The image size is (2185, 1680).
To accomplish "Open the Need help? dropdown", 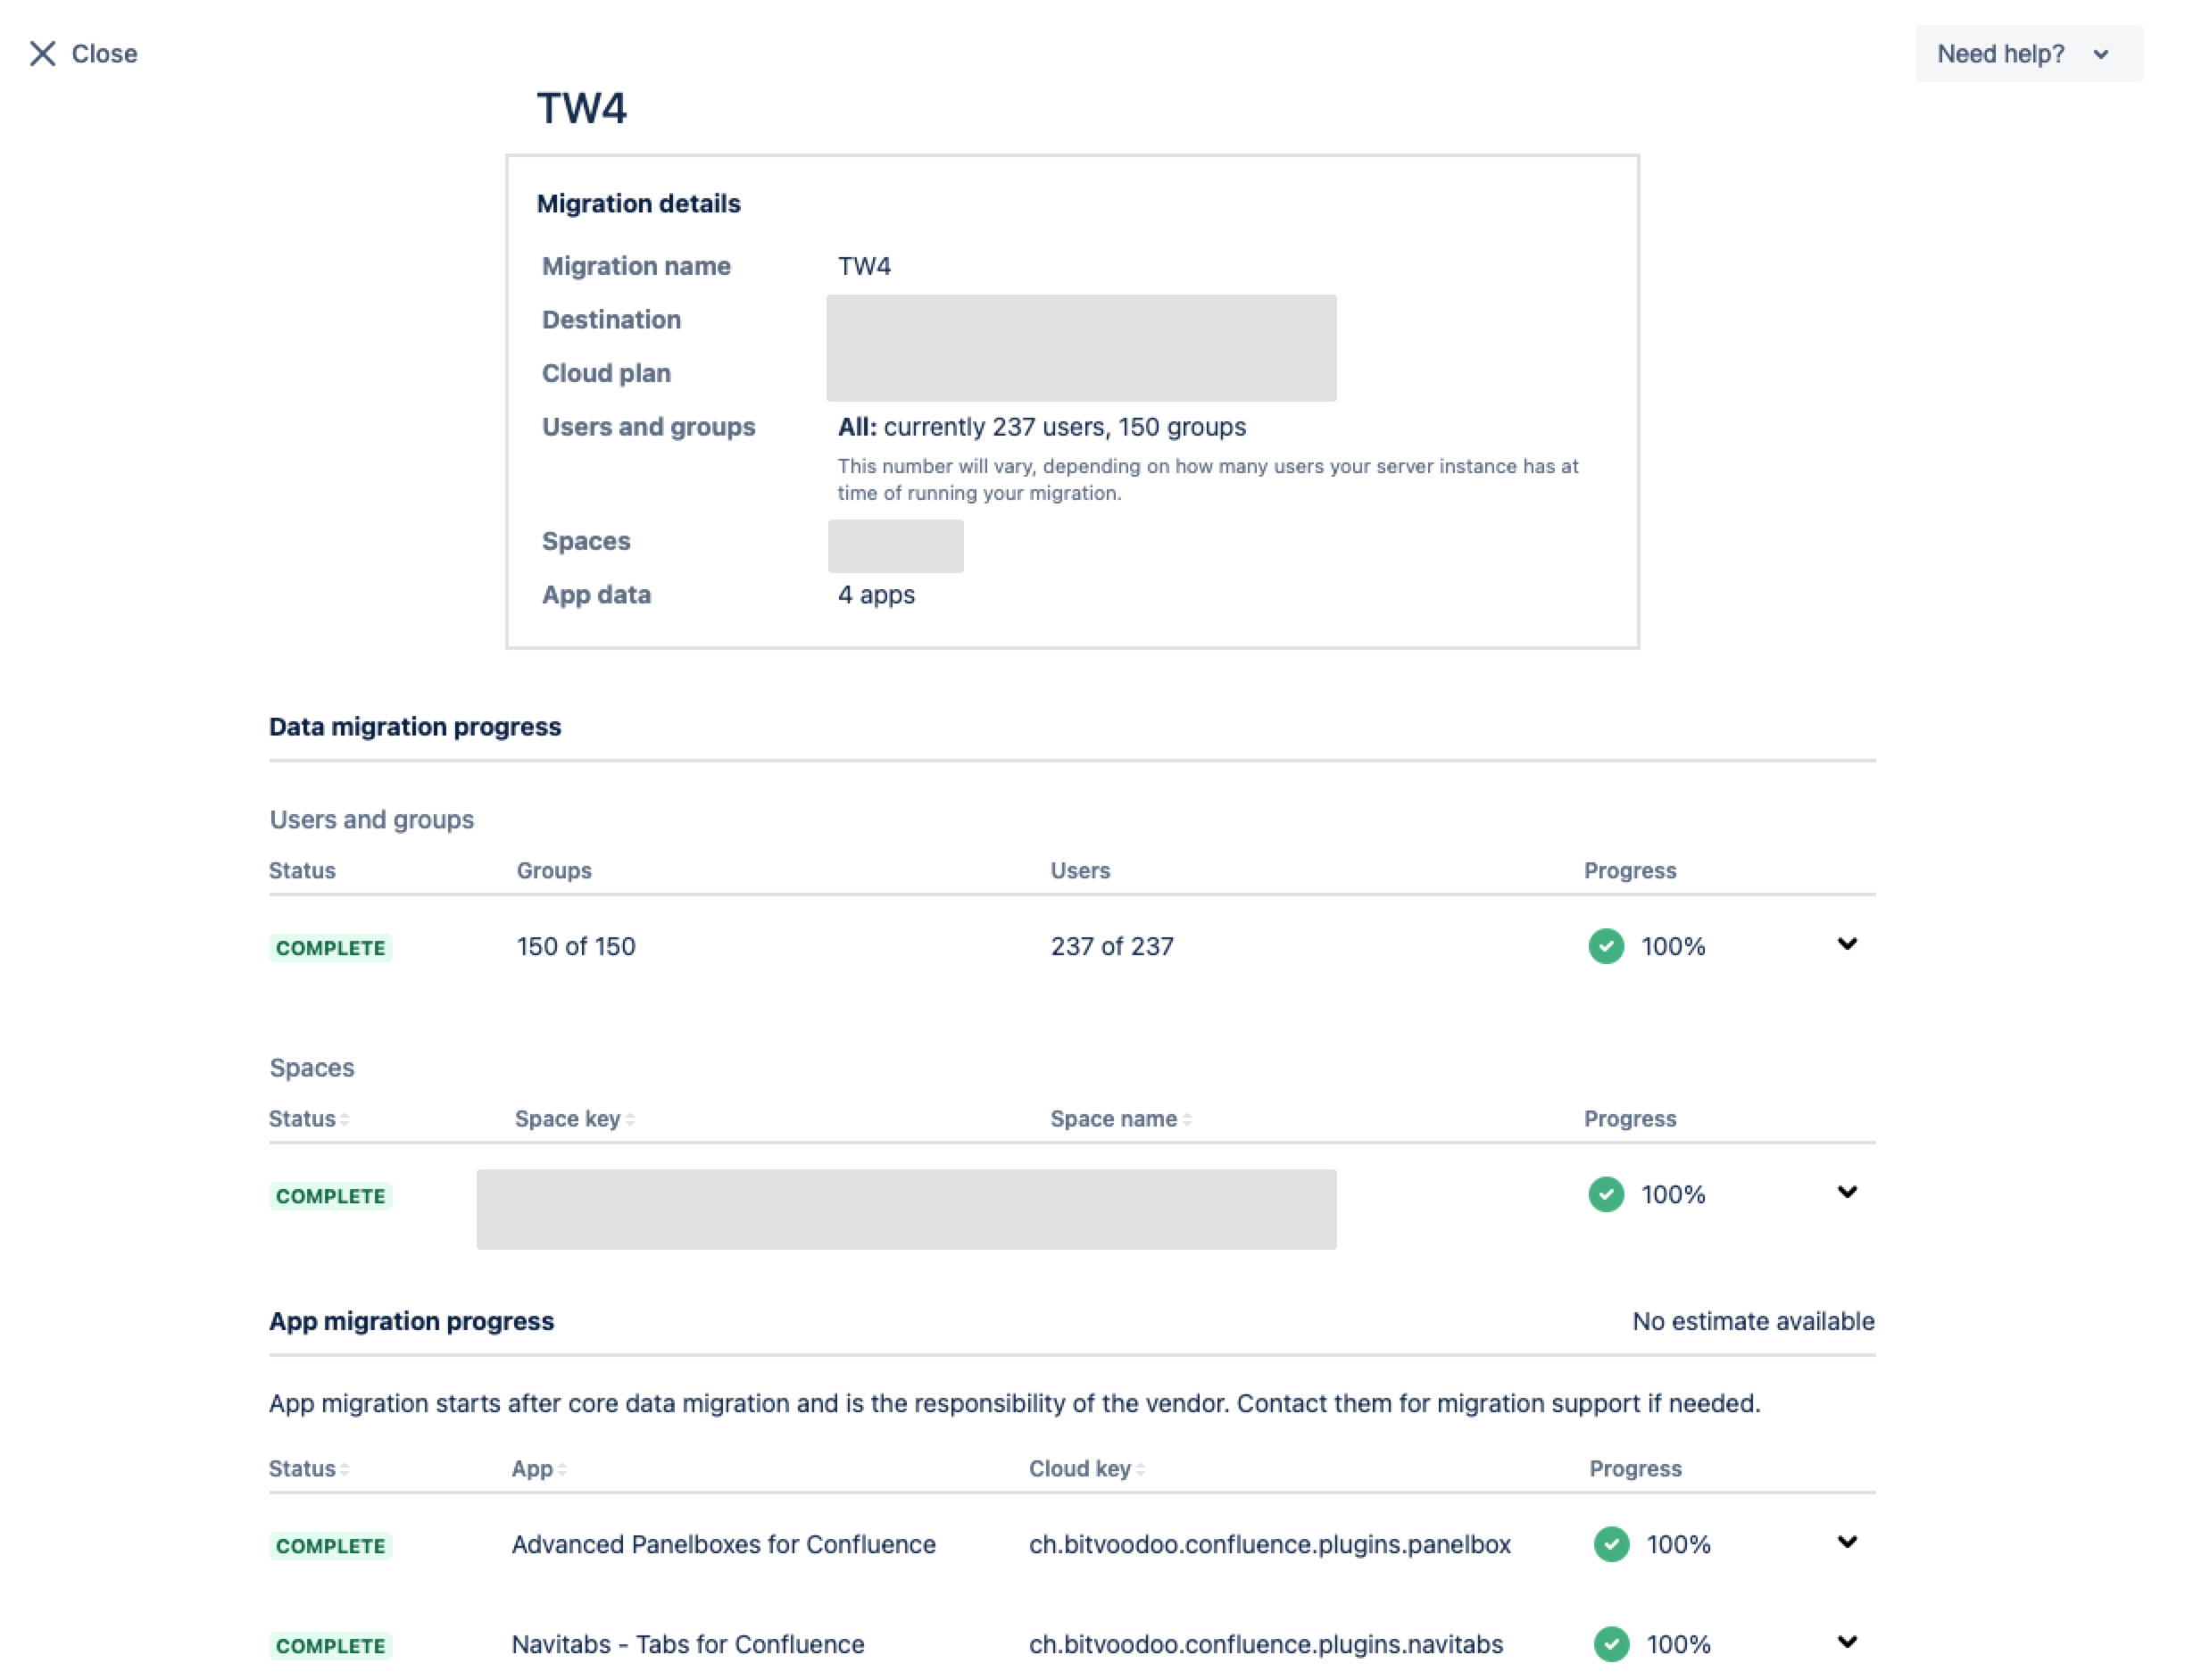I will point(2026,54).
